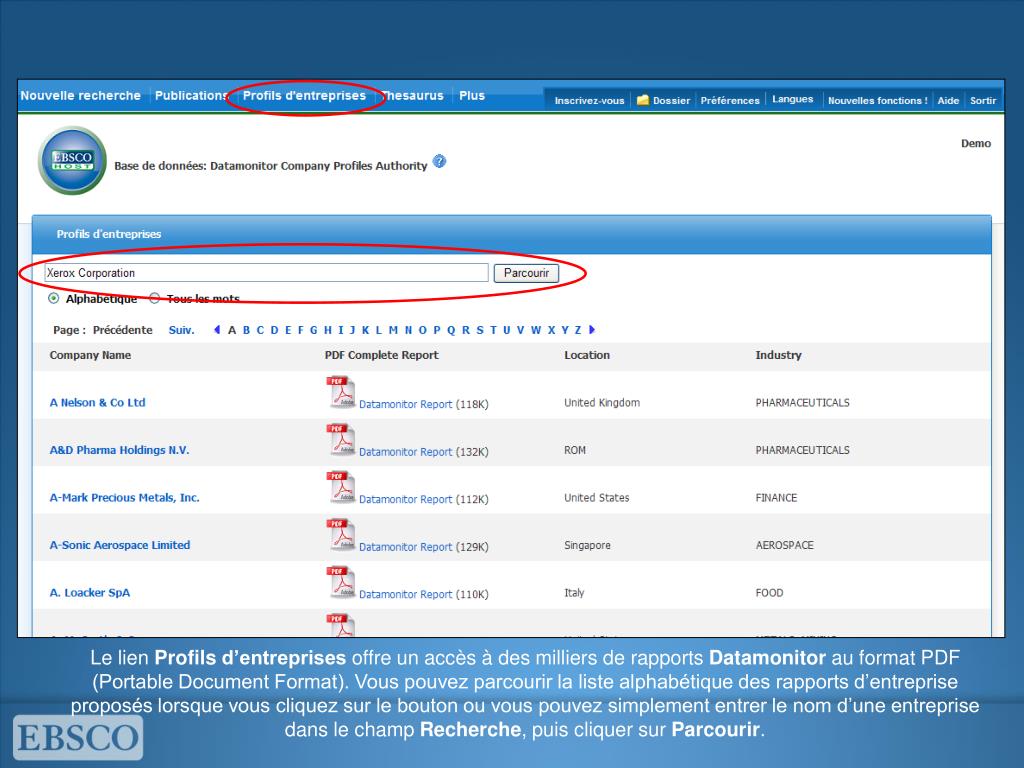Open Datamonitor Report (110K) link
The width and height of the screenshot is (1024, 768).
[x=406, y=595]
